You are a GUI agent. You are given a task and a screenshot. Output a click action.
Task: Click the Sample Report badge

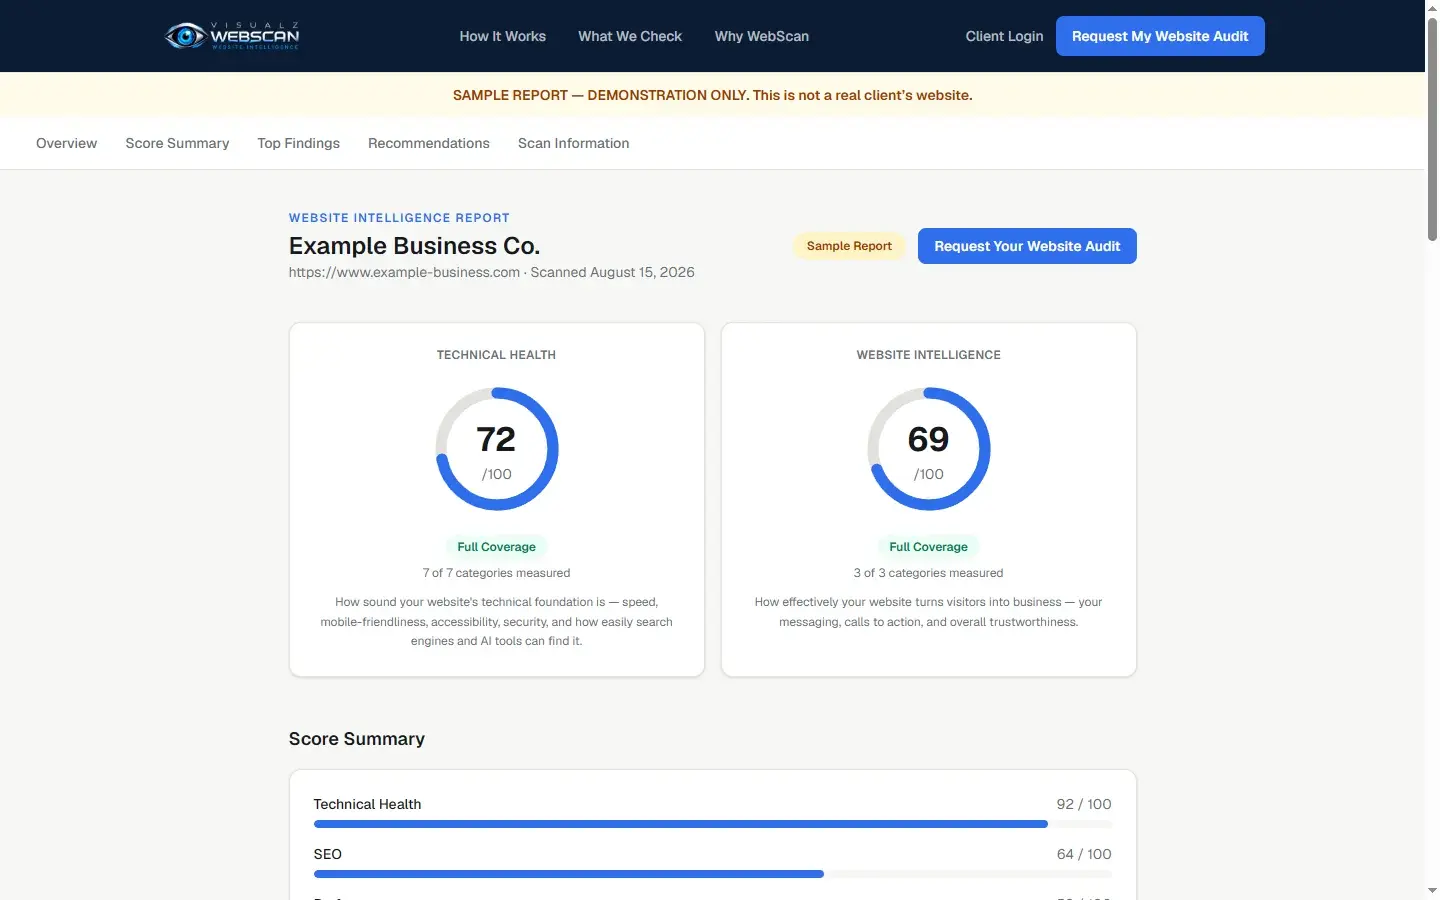849,246
